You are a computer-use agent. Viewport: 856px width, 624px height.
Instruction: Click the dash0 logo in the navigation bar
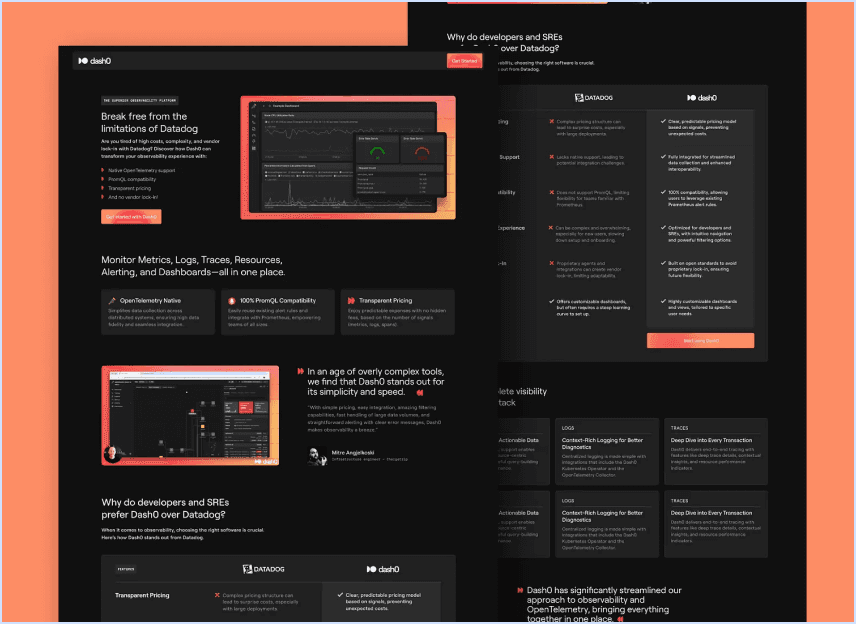(x=94, y=61)
